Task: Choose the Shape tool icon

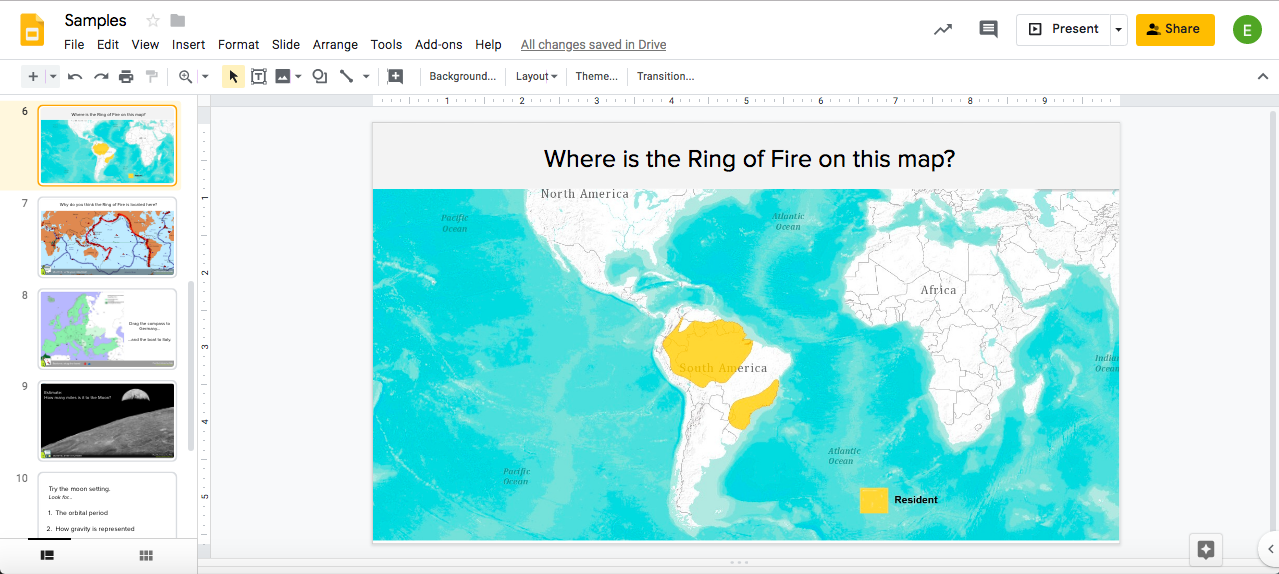Action: pos(320,76)
